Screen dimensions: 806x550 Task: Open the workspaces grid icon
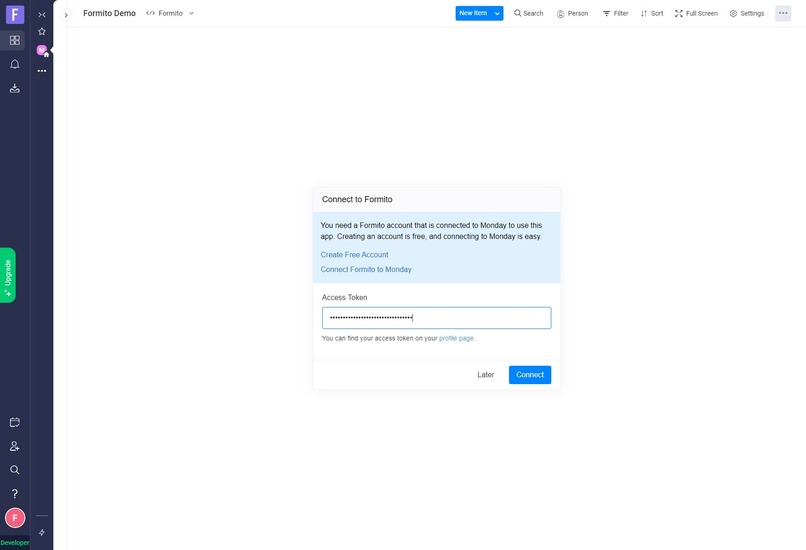15,40
